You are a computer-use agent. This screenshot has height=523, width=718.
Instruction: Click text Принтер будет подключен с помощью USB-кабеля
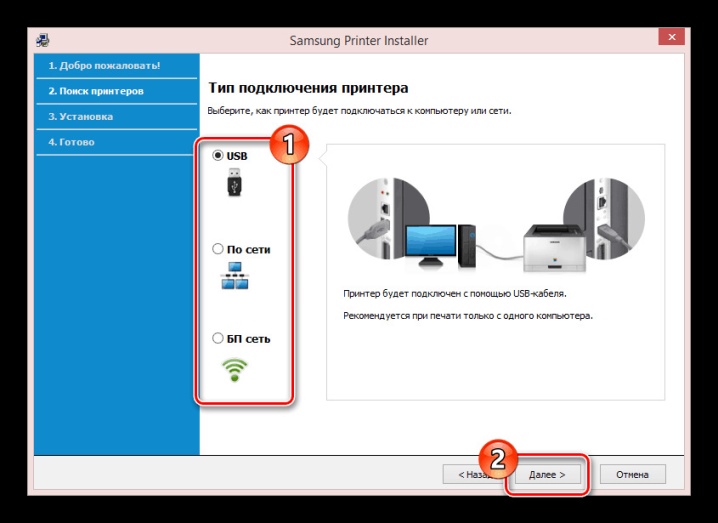[x=455, y=294]
